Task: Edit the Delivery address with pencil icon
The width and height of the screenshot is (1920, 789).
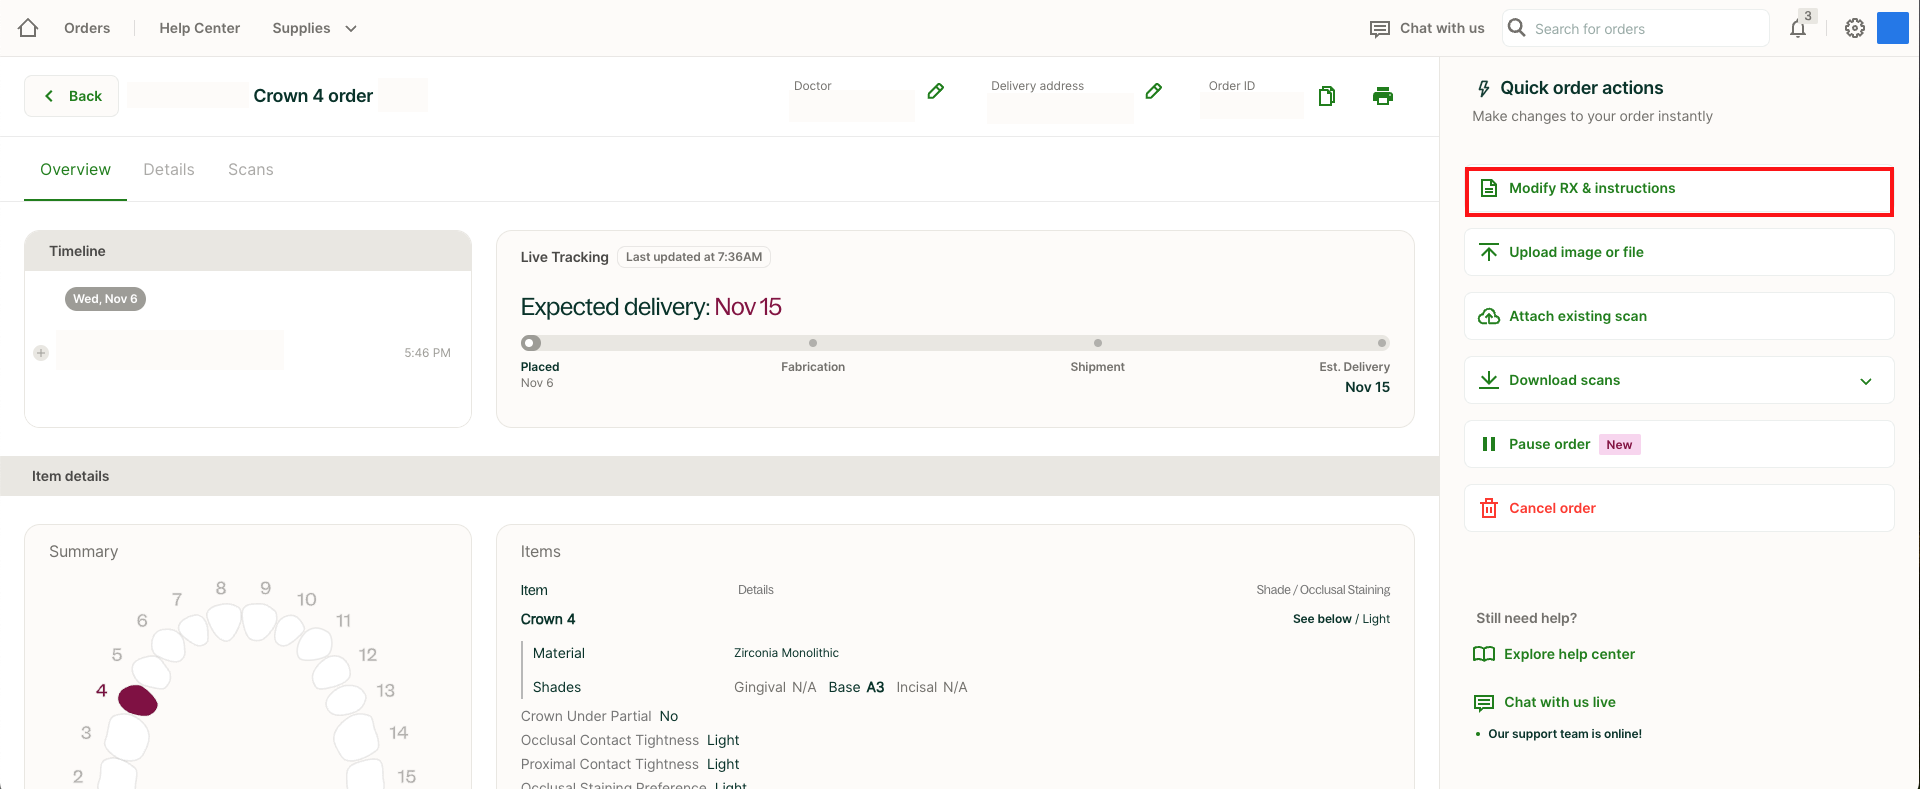Action: click(x=1153, y=92)
